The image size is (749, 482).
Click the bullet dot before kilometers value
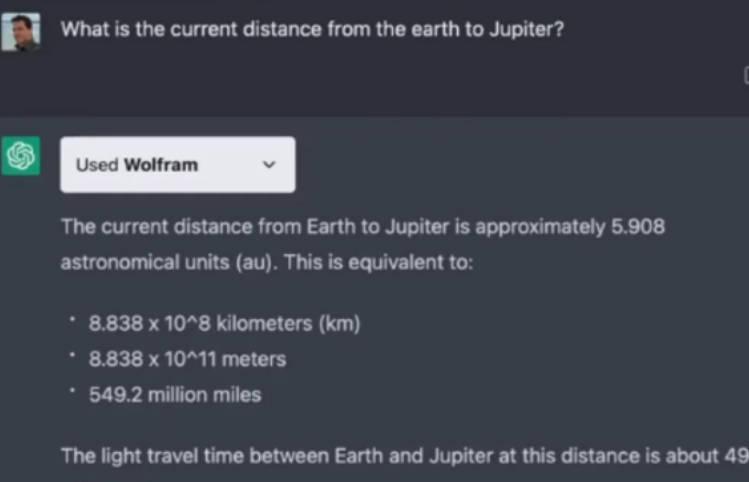72,320
